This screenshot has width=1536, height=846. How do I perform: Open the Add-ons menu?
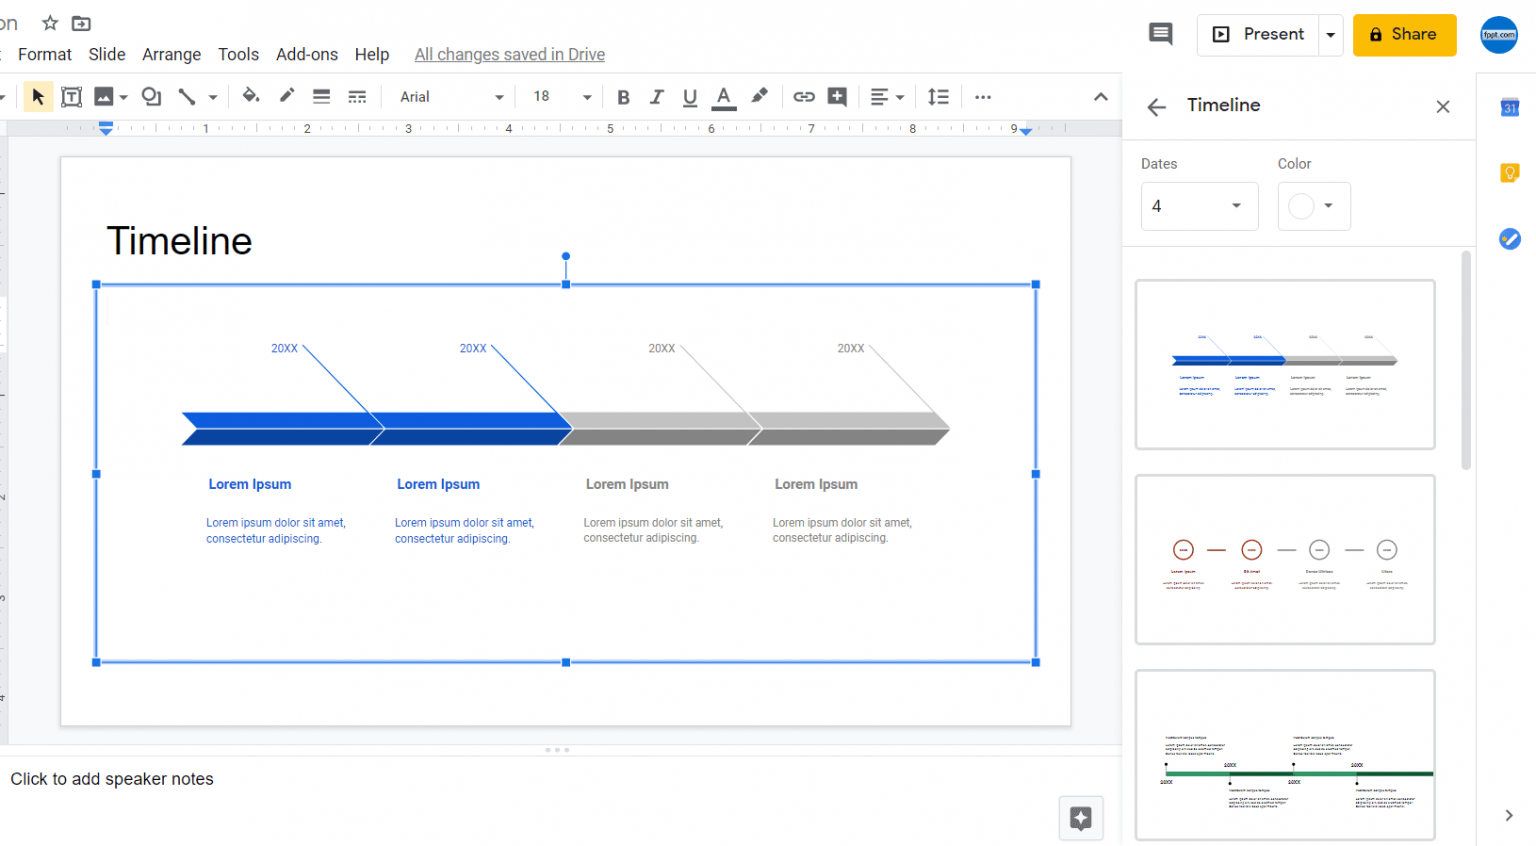306,54
